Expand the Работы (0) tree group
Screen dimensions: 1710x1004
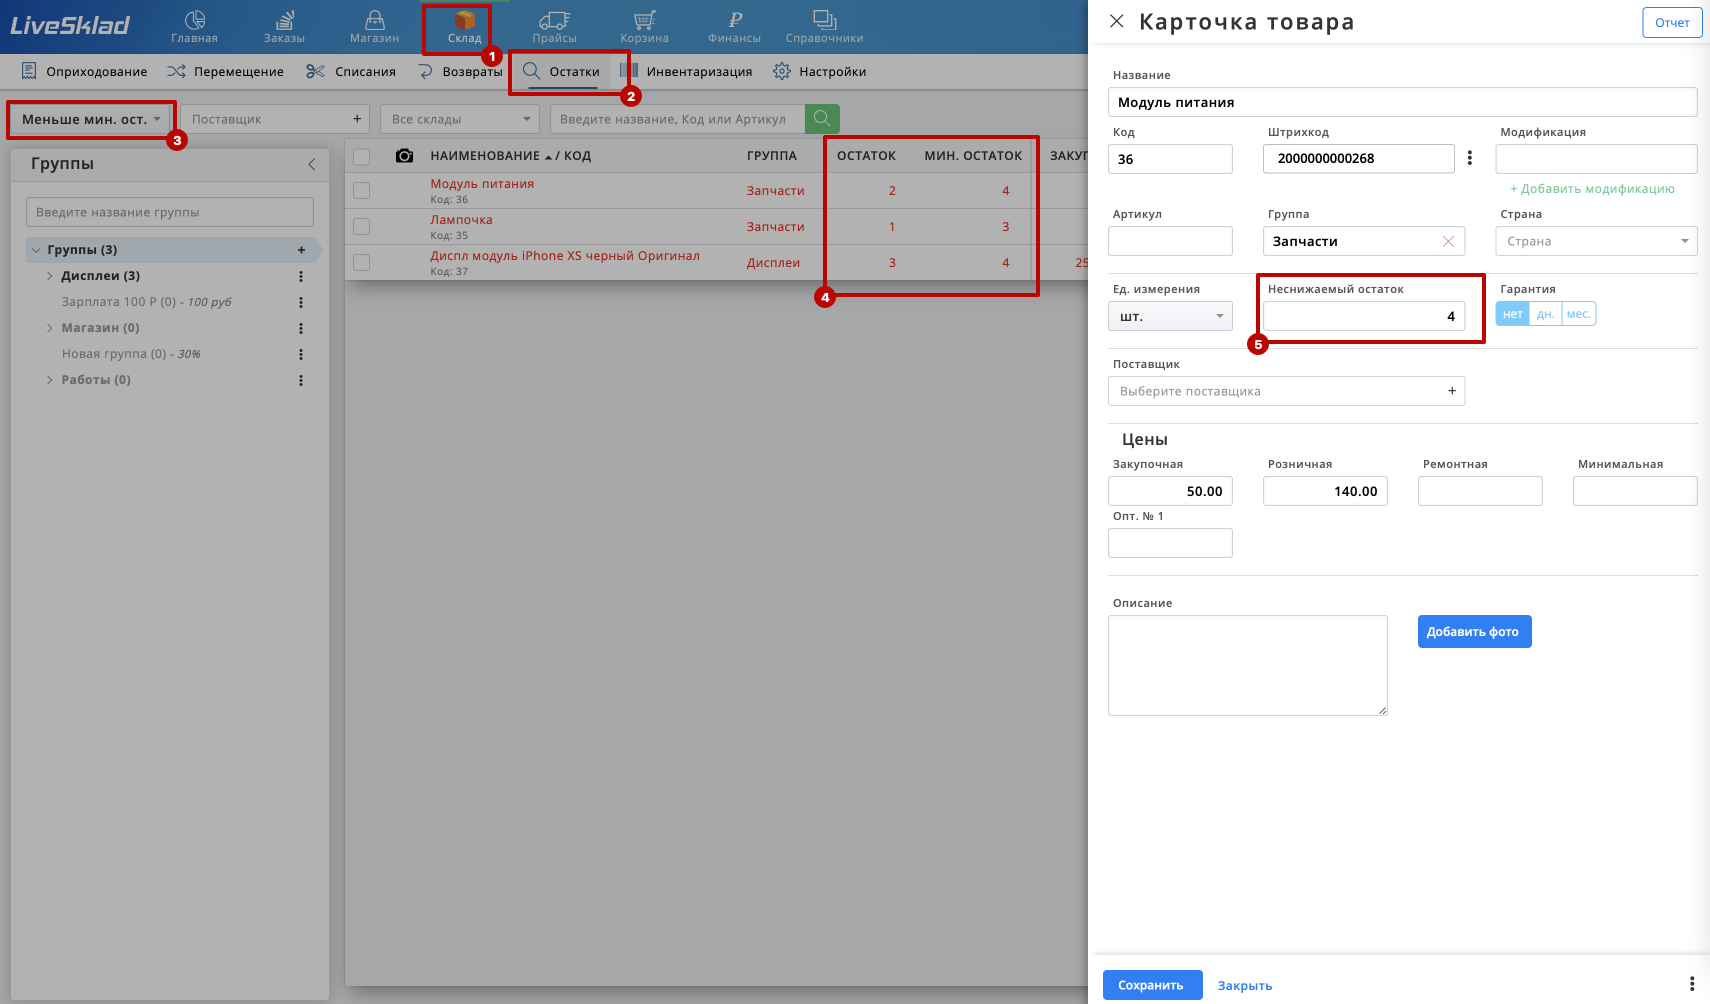[x=50, y=380]
